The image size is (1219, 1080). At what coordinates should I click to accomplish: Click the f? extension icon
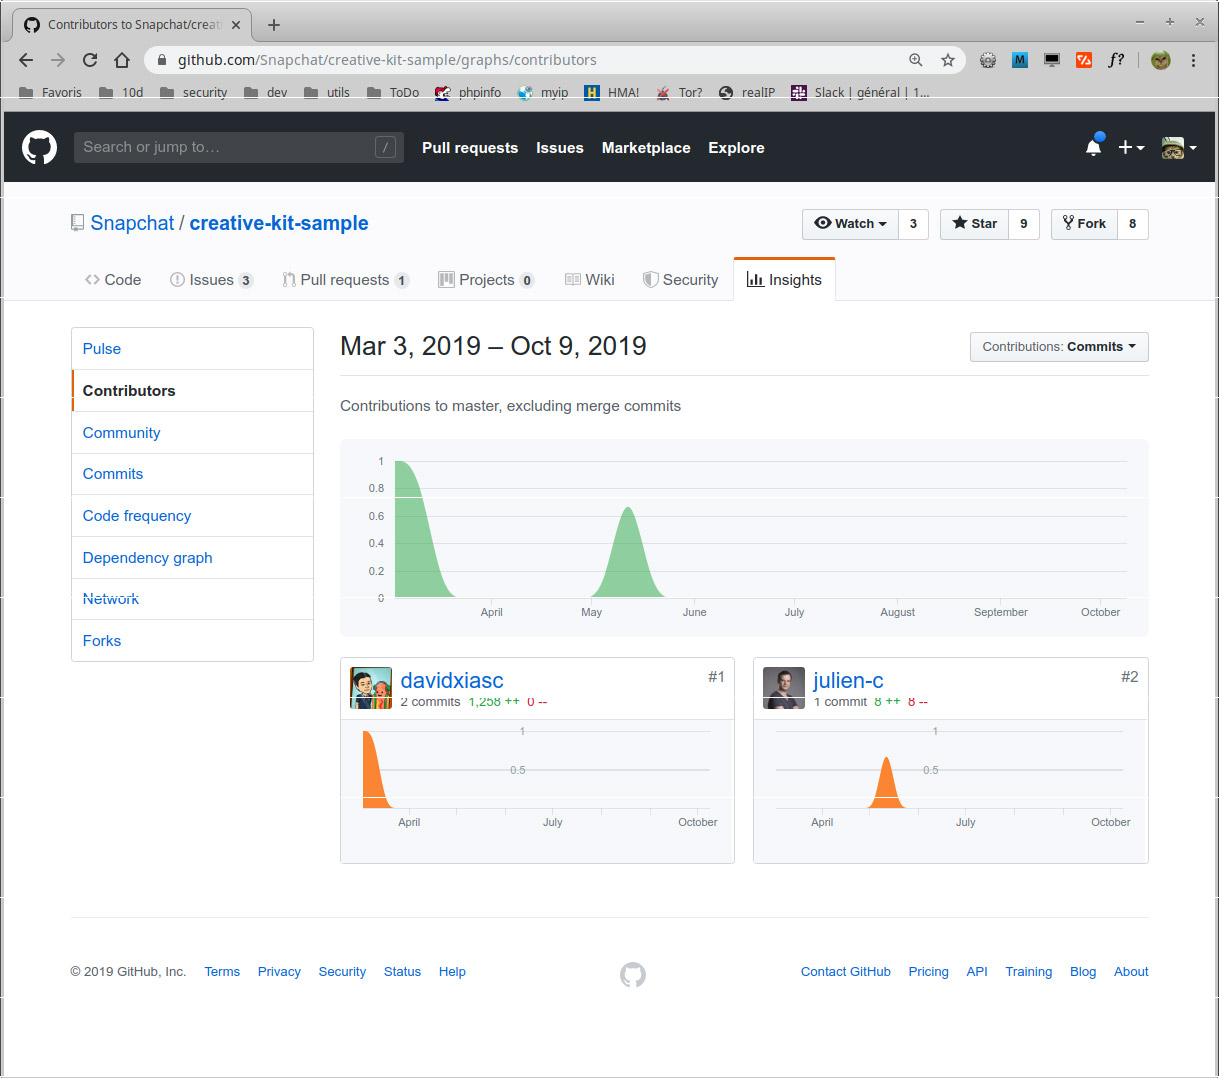1116,60
